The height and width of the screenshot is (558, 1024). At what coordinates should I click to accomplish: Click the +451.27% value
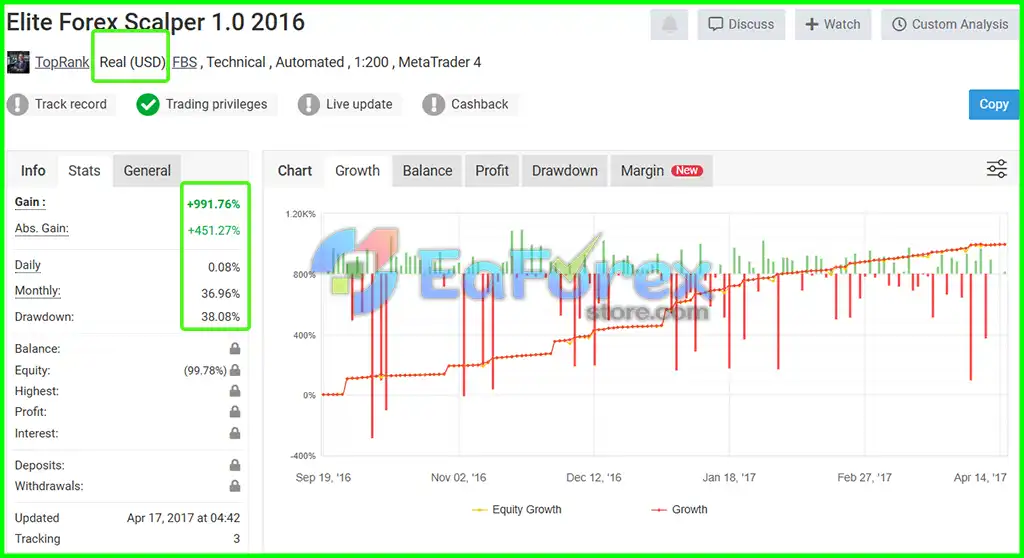(x=214, y=230)
